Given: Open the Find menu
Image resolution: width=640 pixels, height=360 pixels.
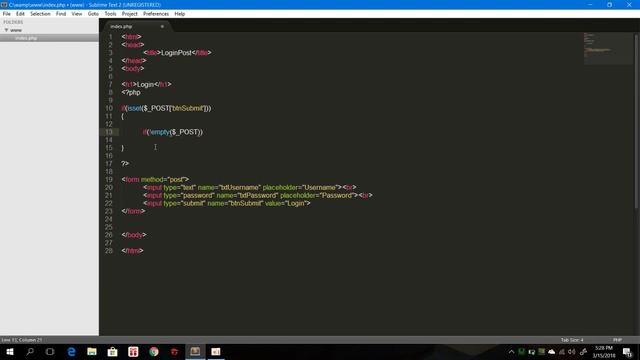Looking at the screenshot, I should point(61,14).
